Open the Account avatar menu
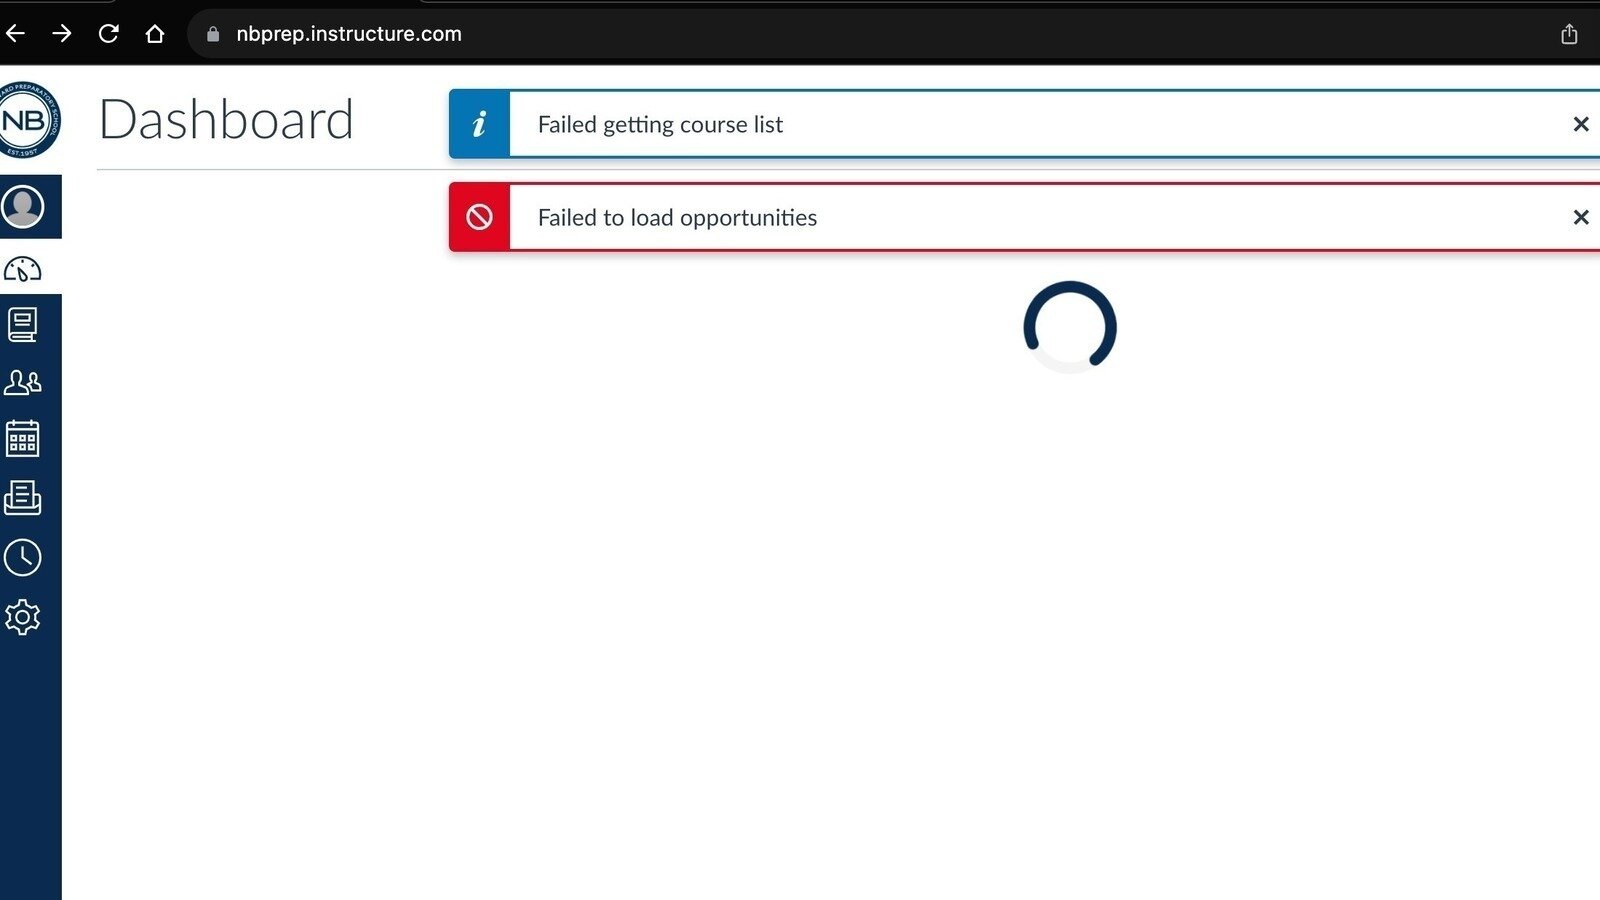1600x900 pixels. click(23, 207)
